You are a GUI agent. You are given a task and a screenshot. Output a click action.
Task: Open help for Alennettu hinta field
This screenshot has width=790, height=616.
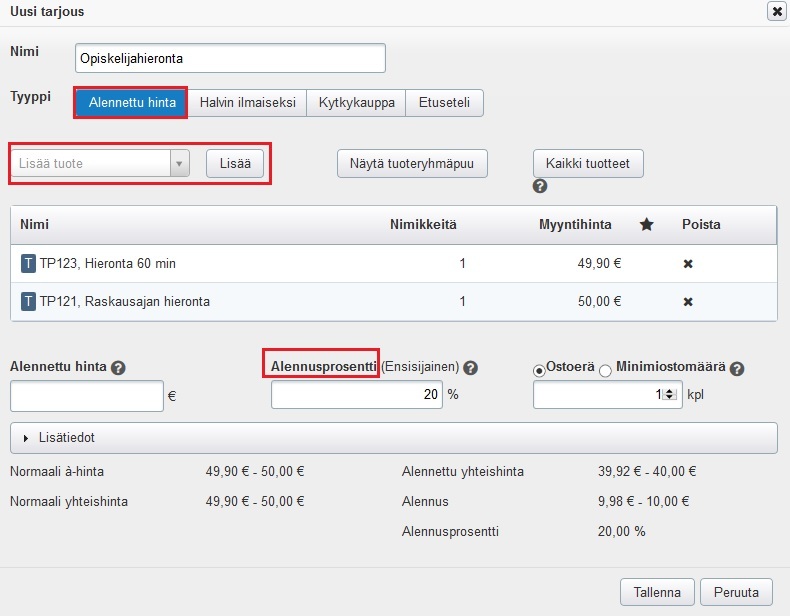[x=119, y=368]
